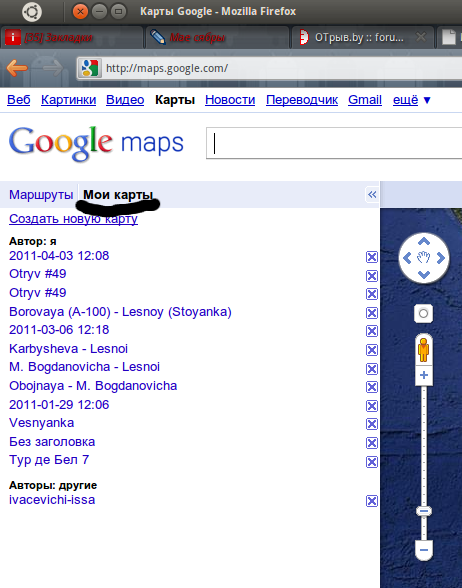Open the Karbysheva - Lesnoi map

coord(68,349)
